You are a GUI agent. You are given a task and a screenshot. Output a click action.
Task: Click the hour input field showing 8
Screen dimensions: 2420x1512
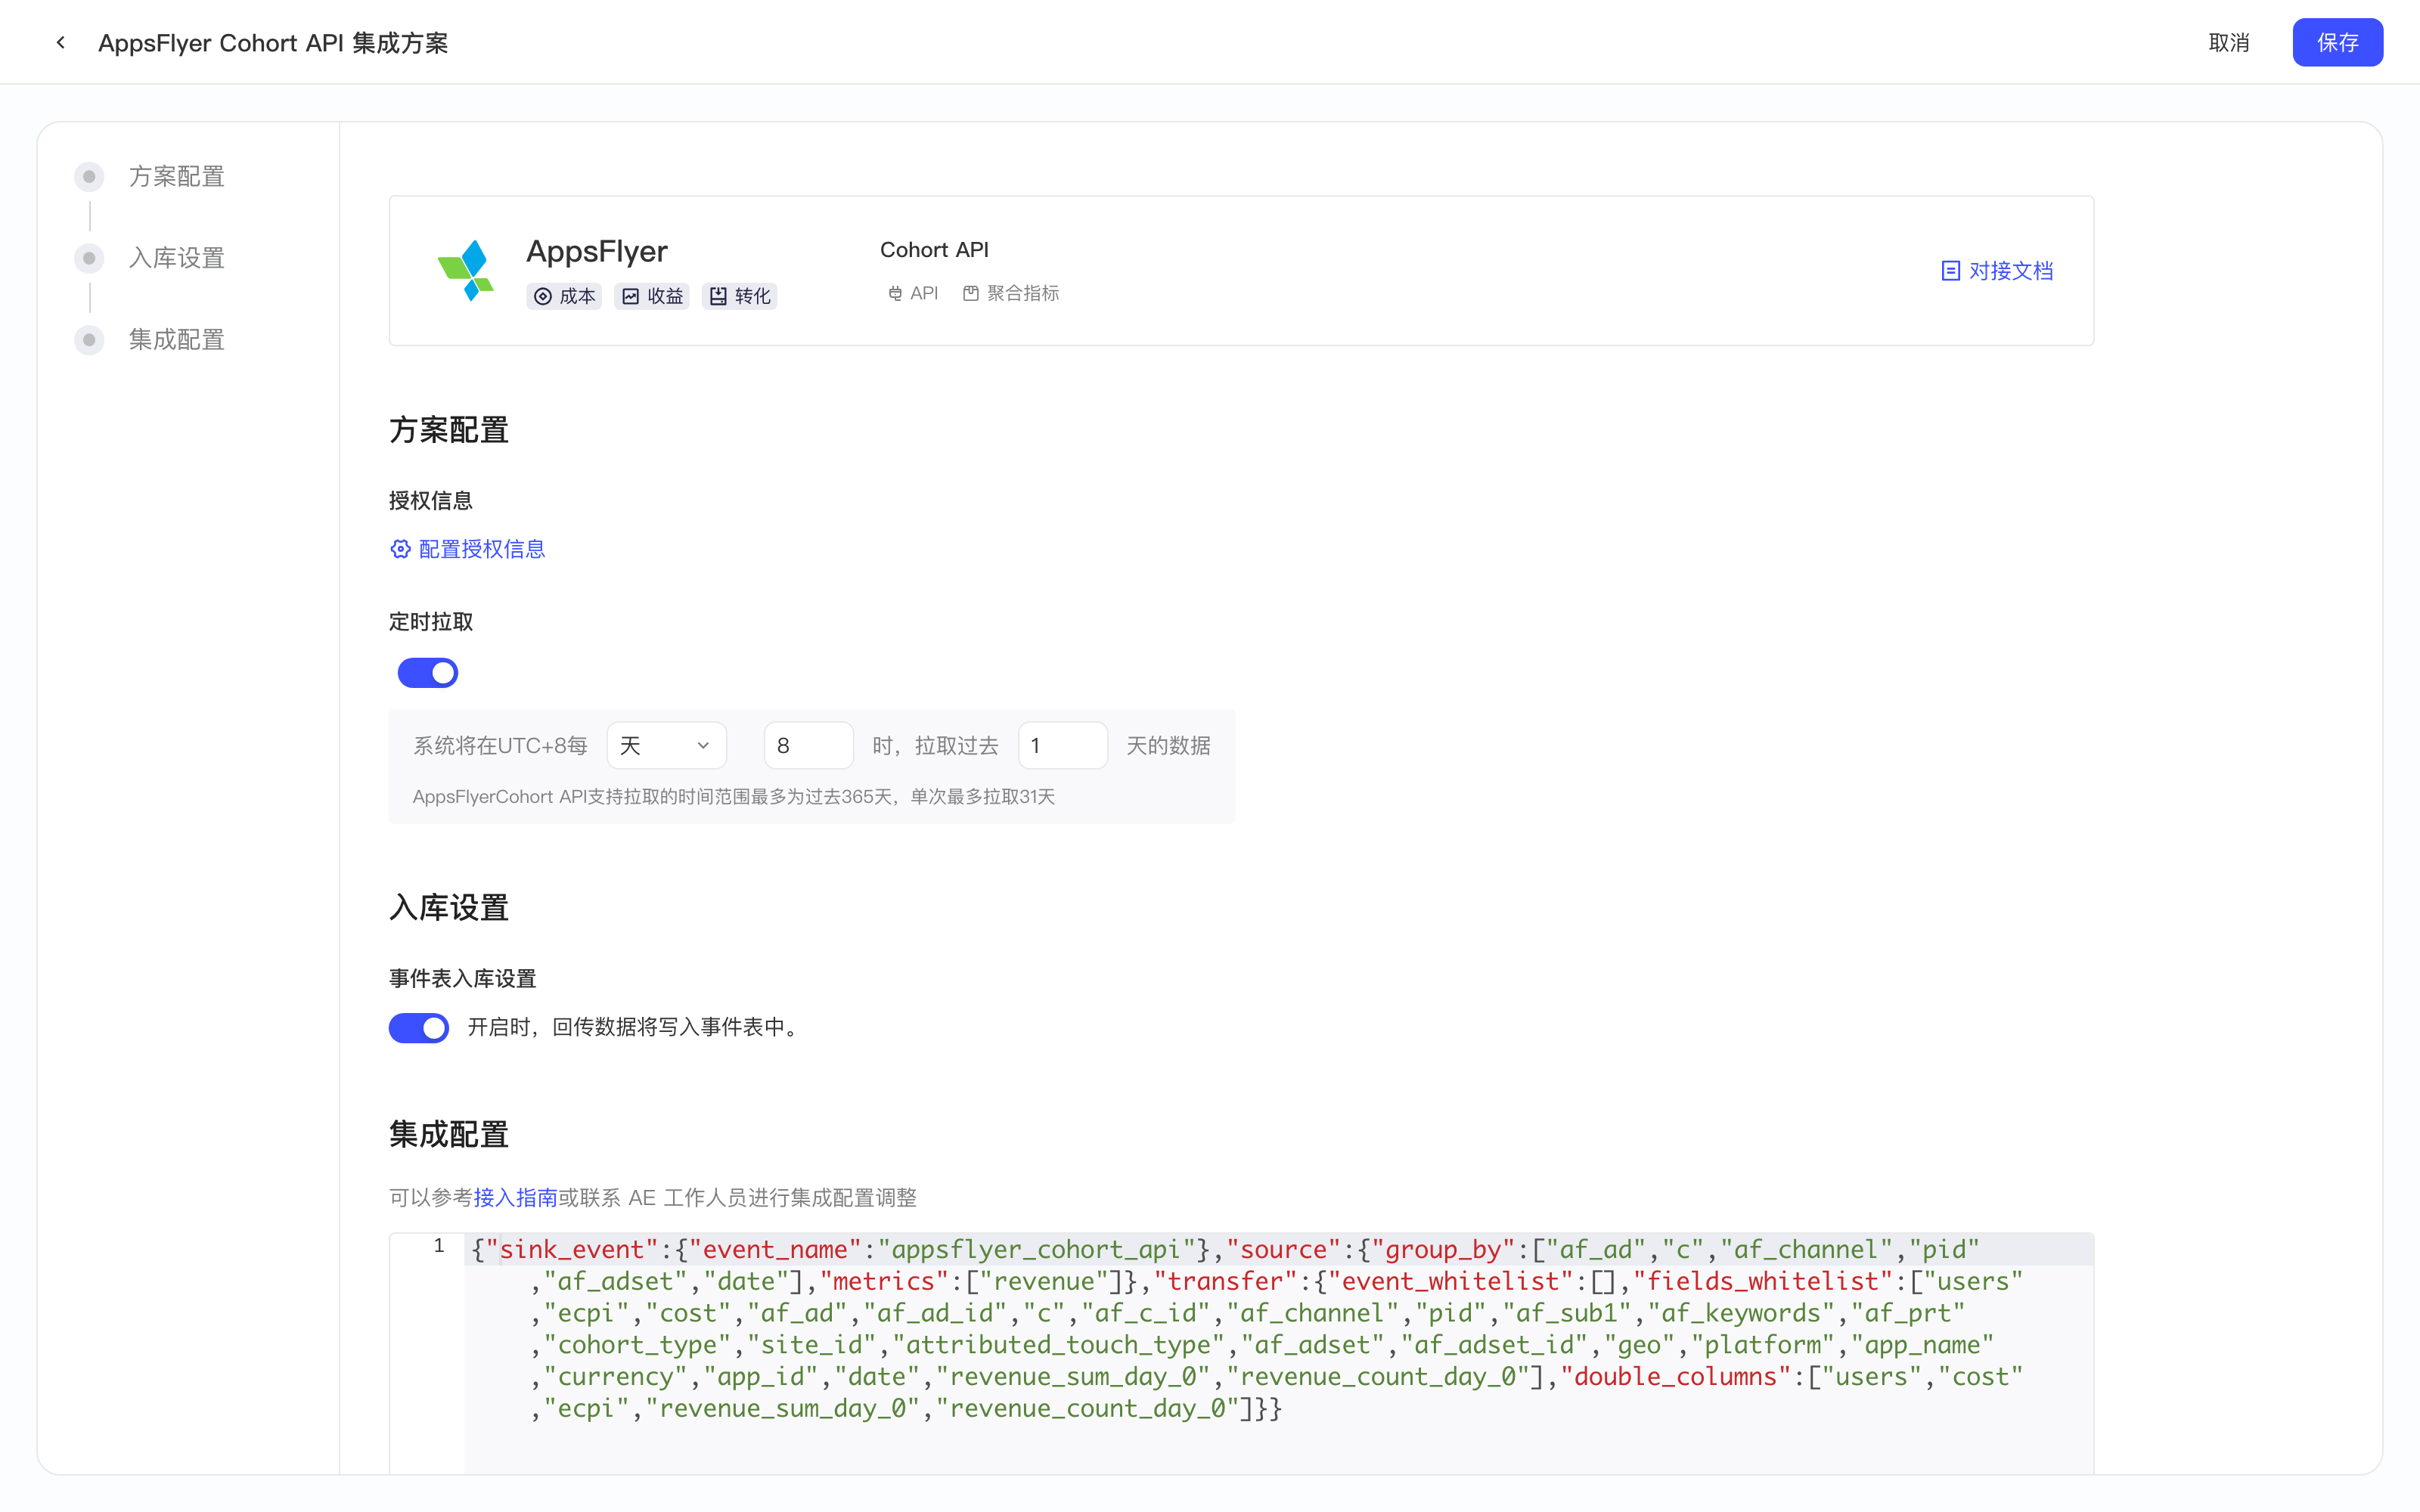click(x=808, y=745)
